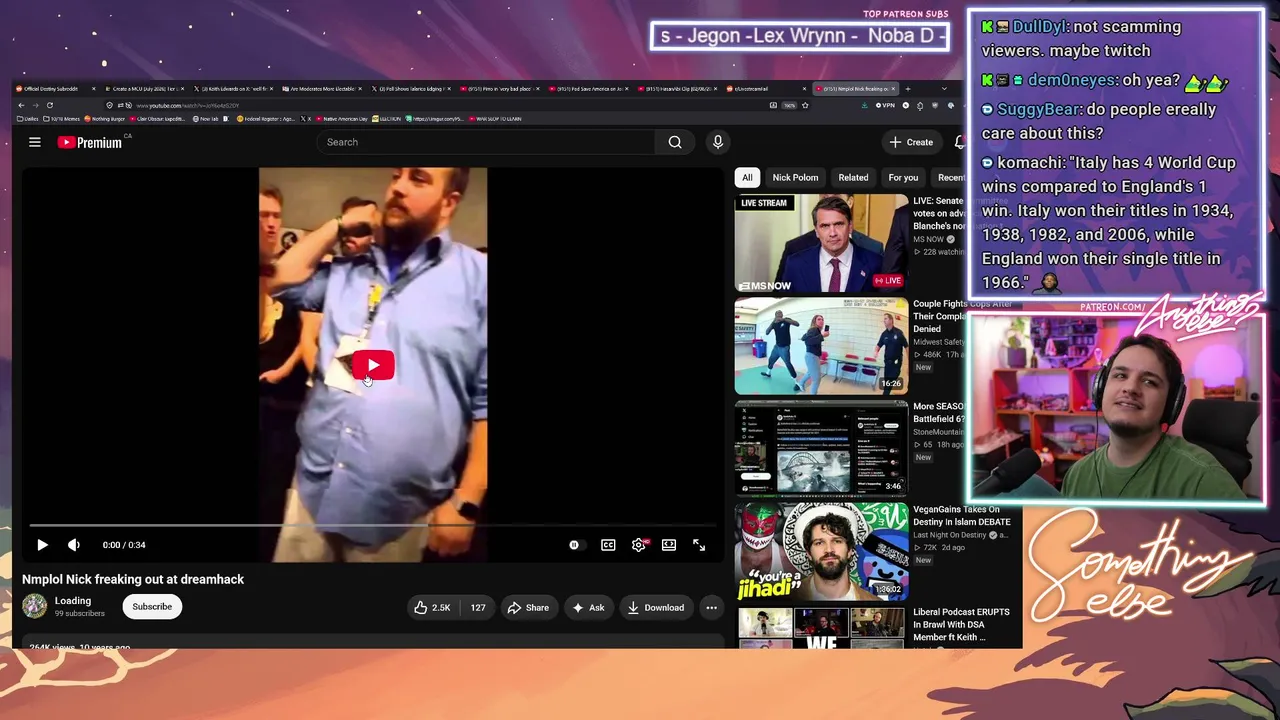Select the For you filter chip

click(x=903, y=177)
